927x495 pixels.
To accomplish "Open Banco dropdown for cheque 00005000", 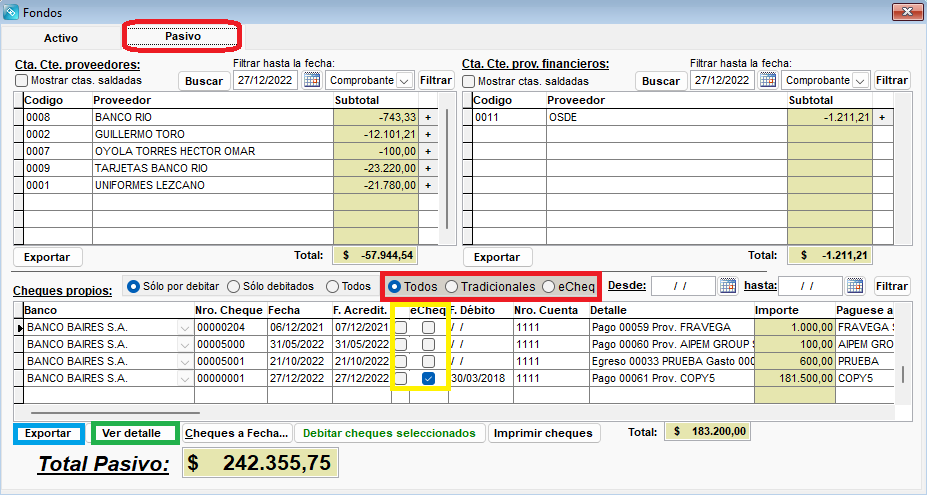I will coord(185,344).
